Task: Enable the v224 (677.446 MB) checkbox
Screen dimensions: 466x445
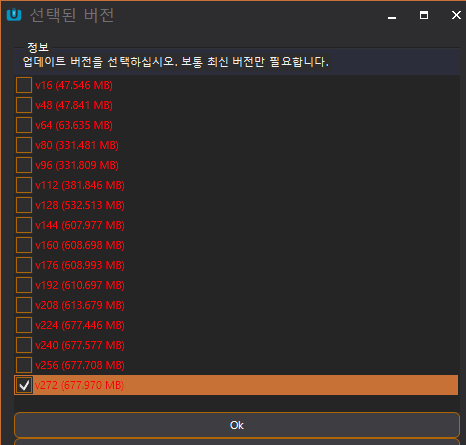Action: click(x=24, y=325)
